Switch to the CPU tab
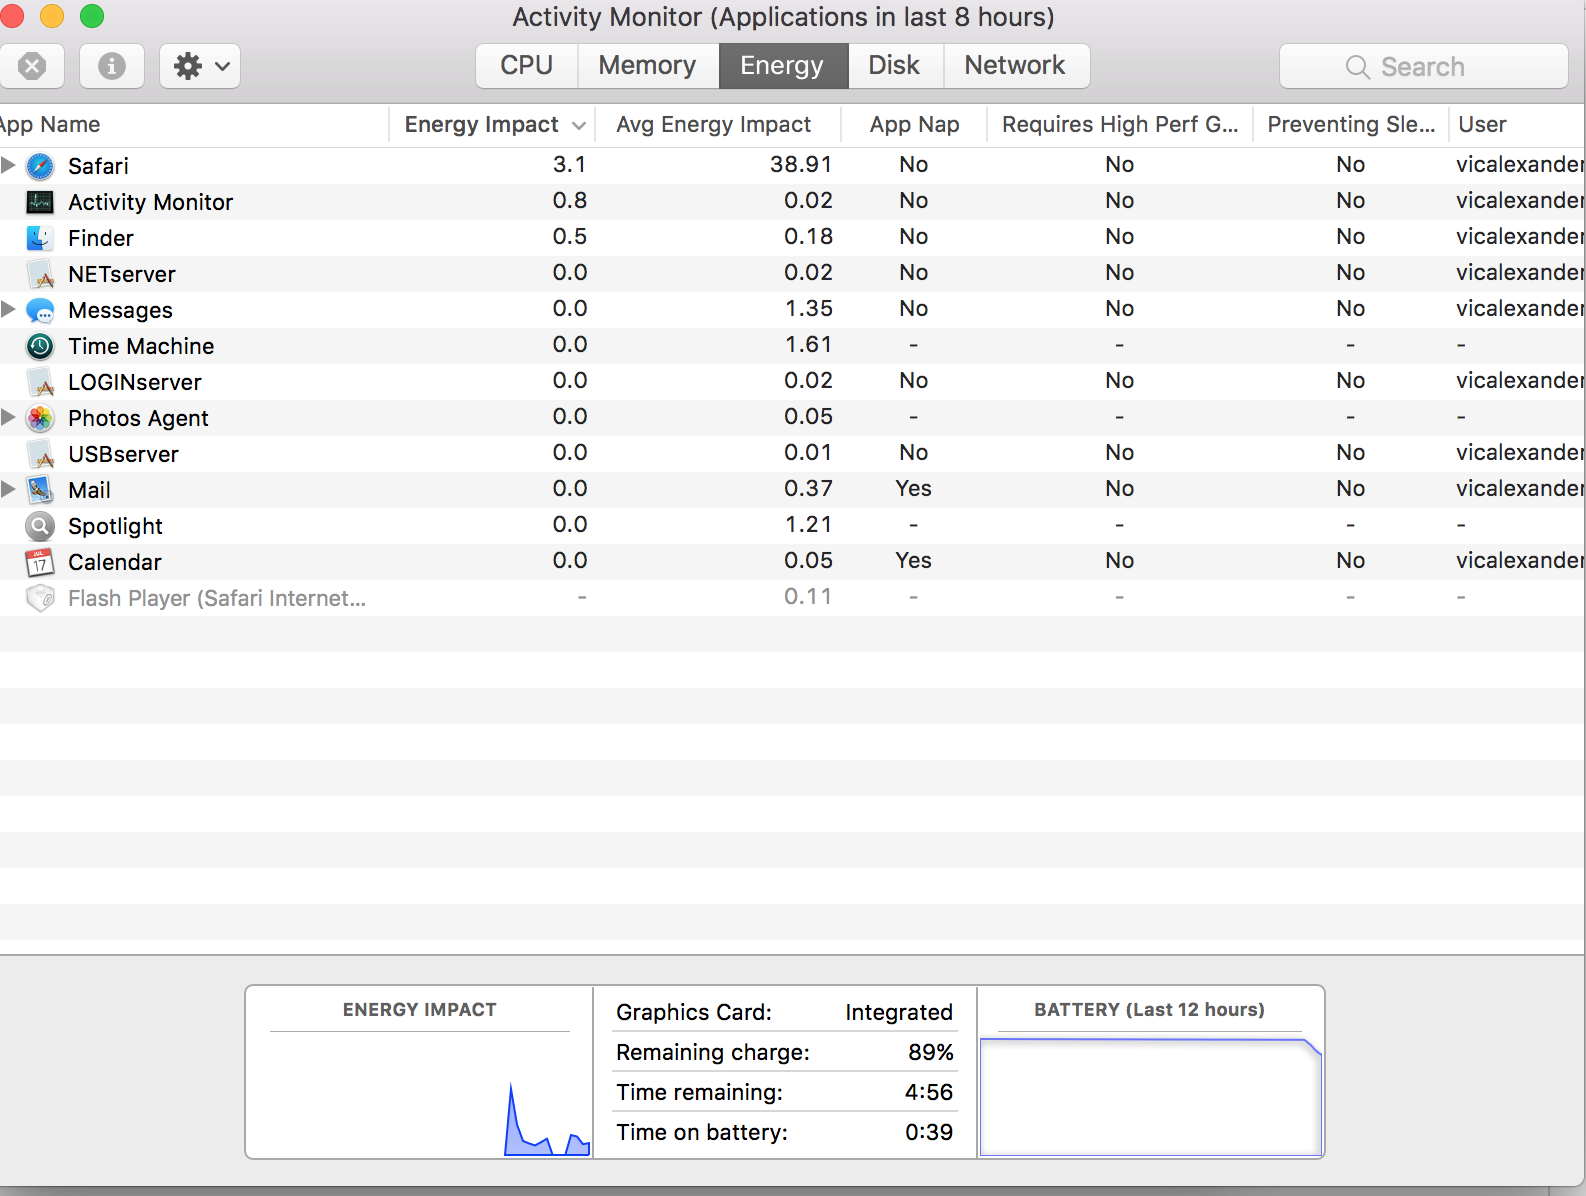Viewport: 1586px width, 1196px height. pos(527,66)
